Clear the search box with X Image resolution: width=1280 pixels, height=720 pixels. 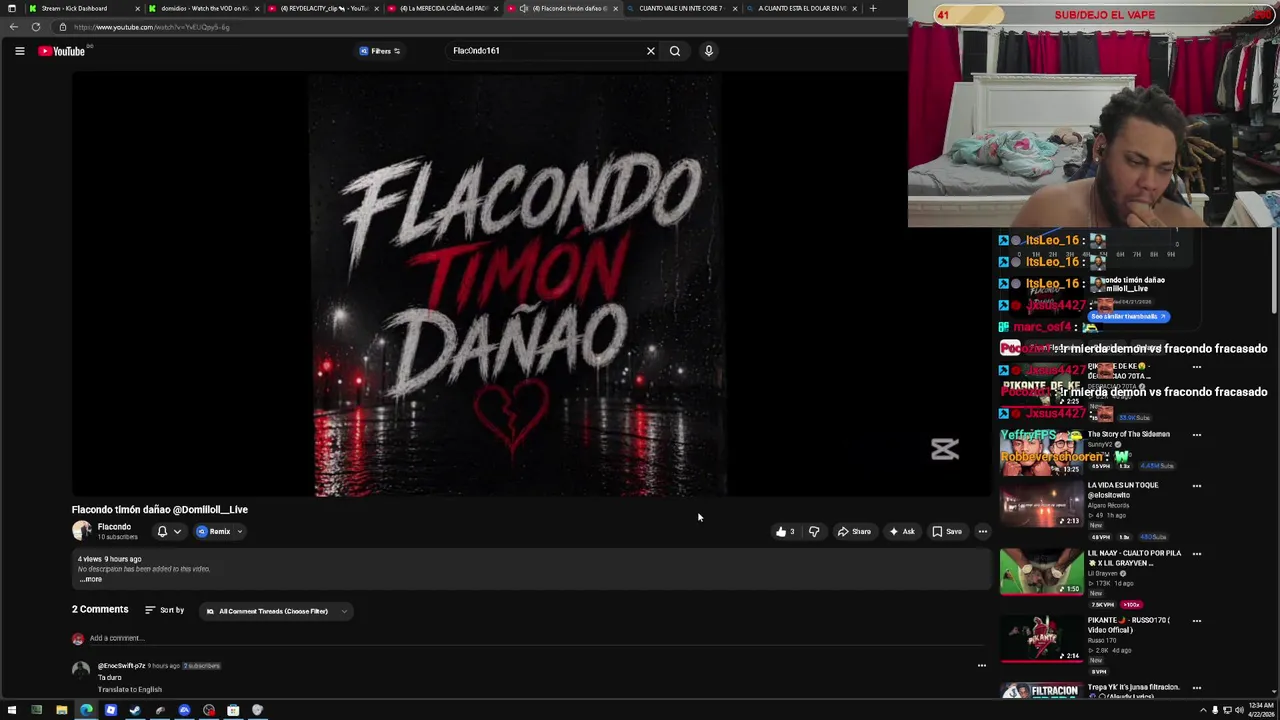[651, 51]
